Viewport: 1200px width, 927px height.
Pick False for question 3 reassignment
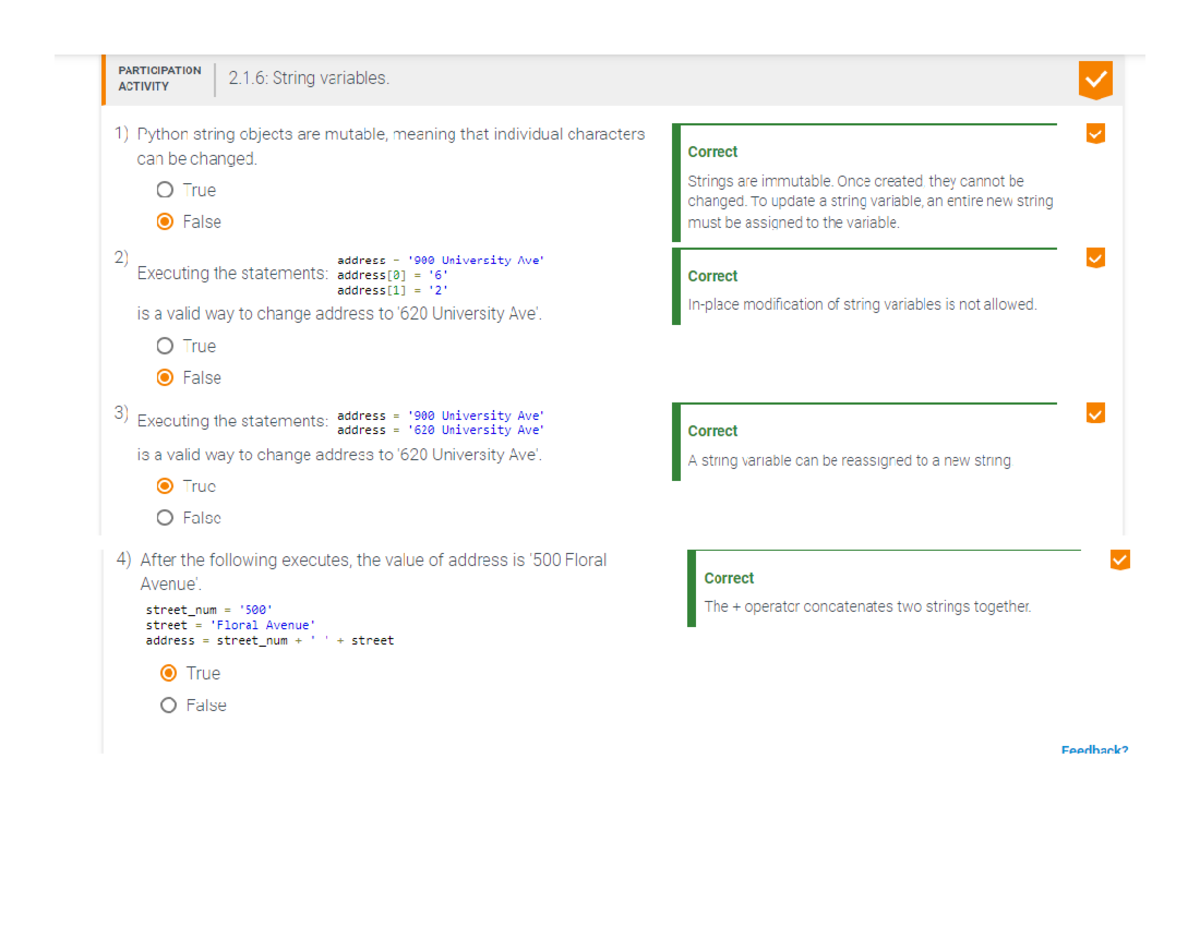(165, 518)
